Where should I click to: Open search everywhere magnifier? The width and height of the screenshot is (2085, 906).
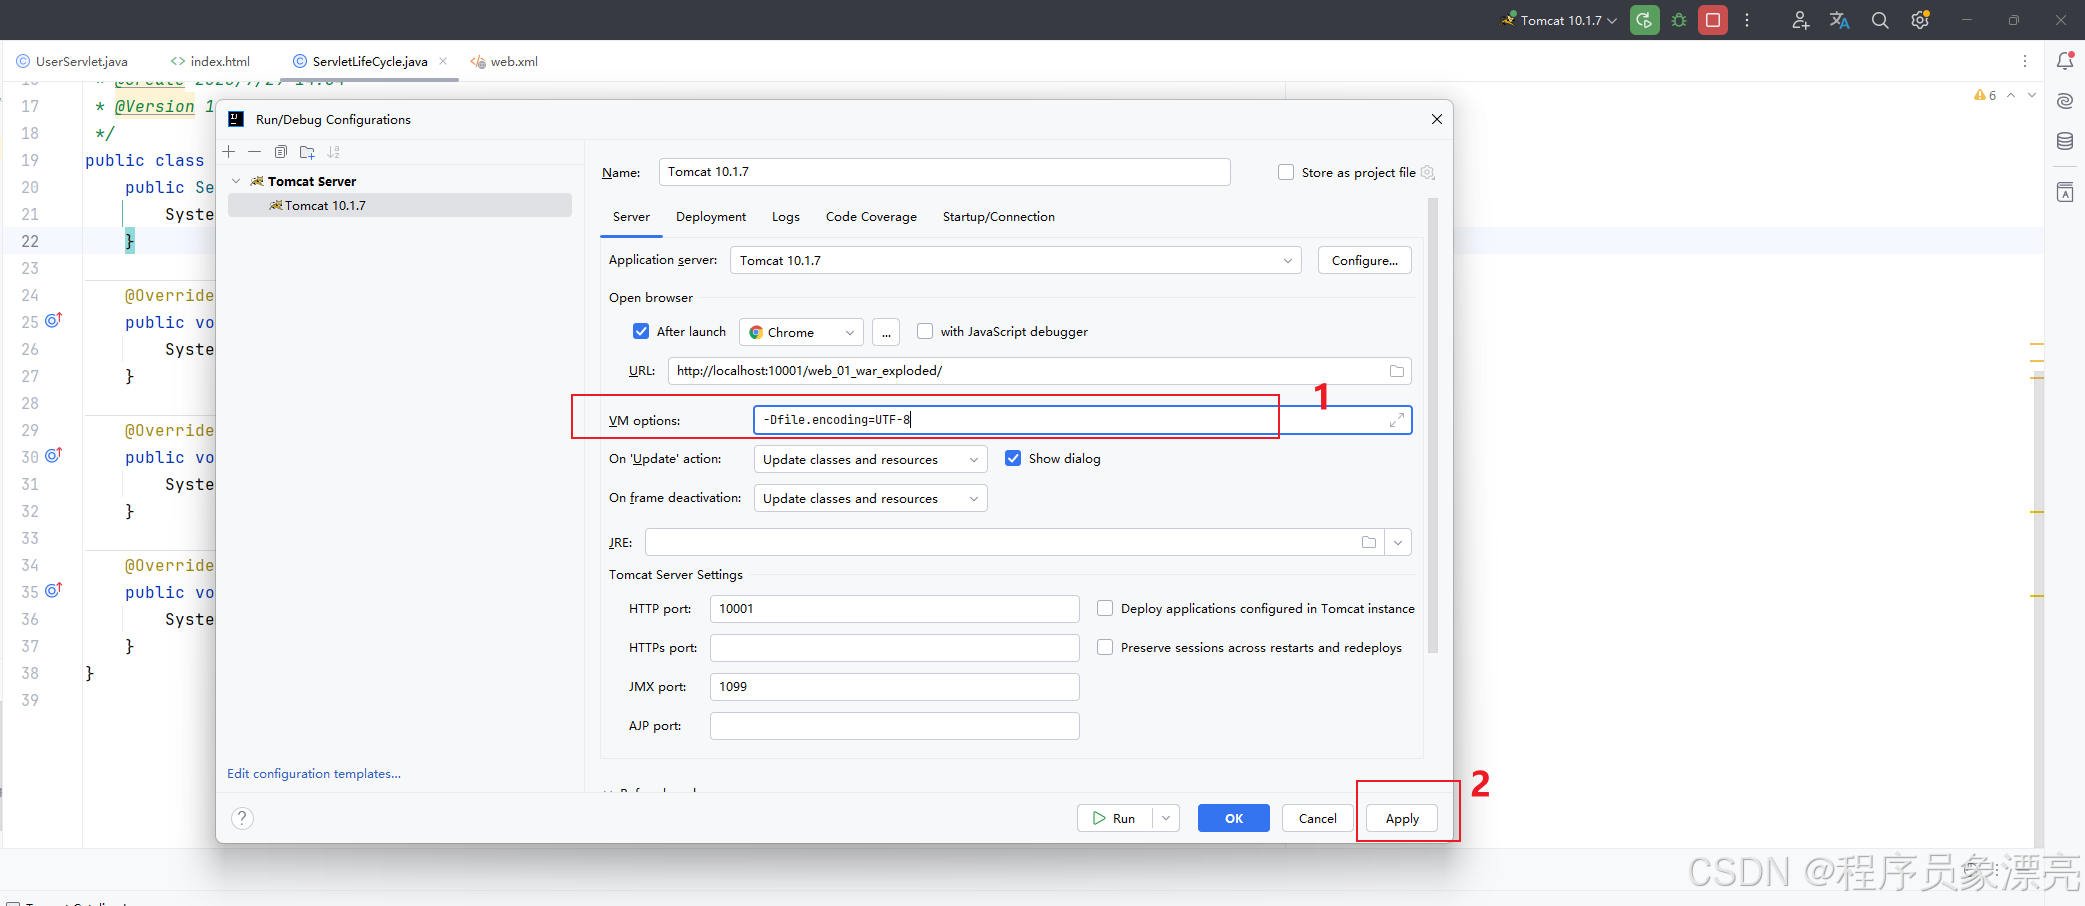1880,20
